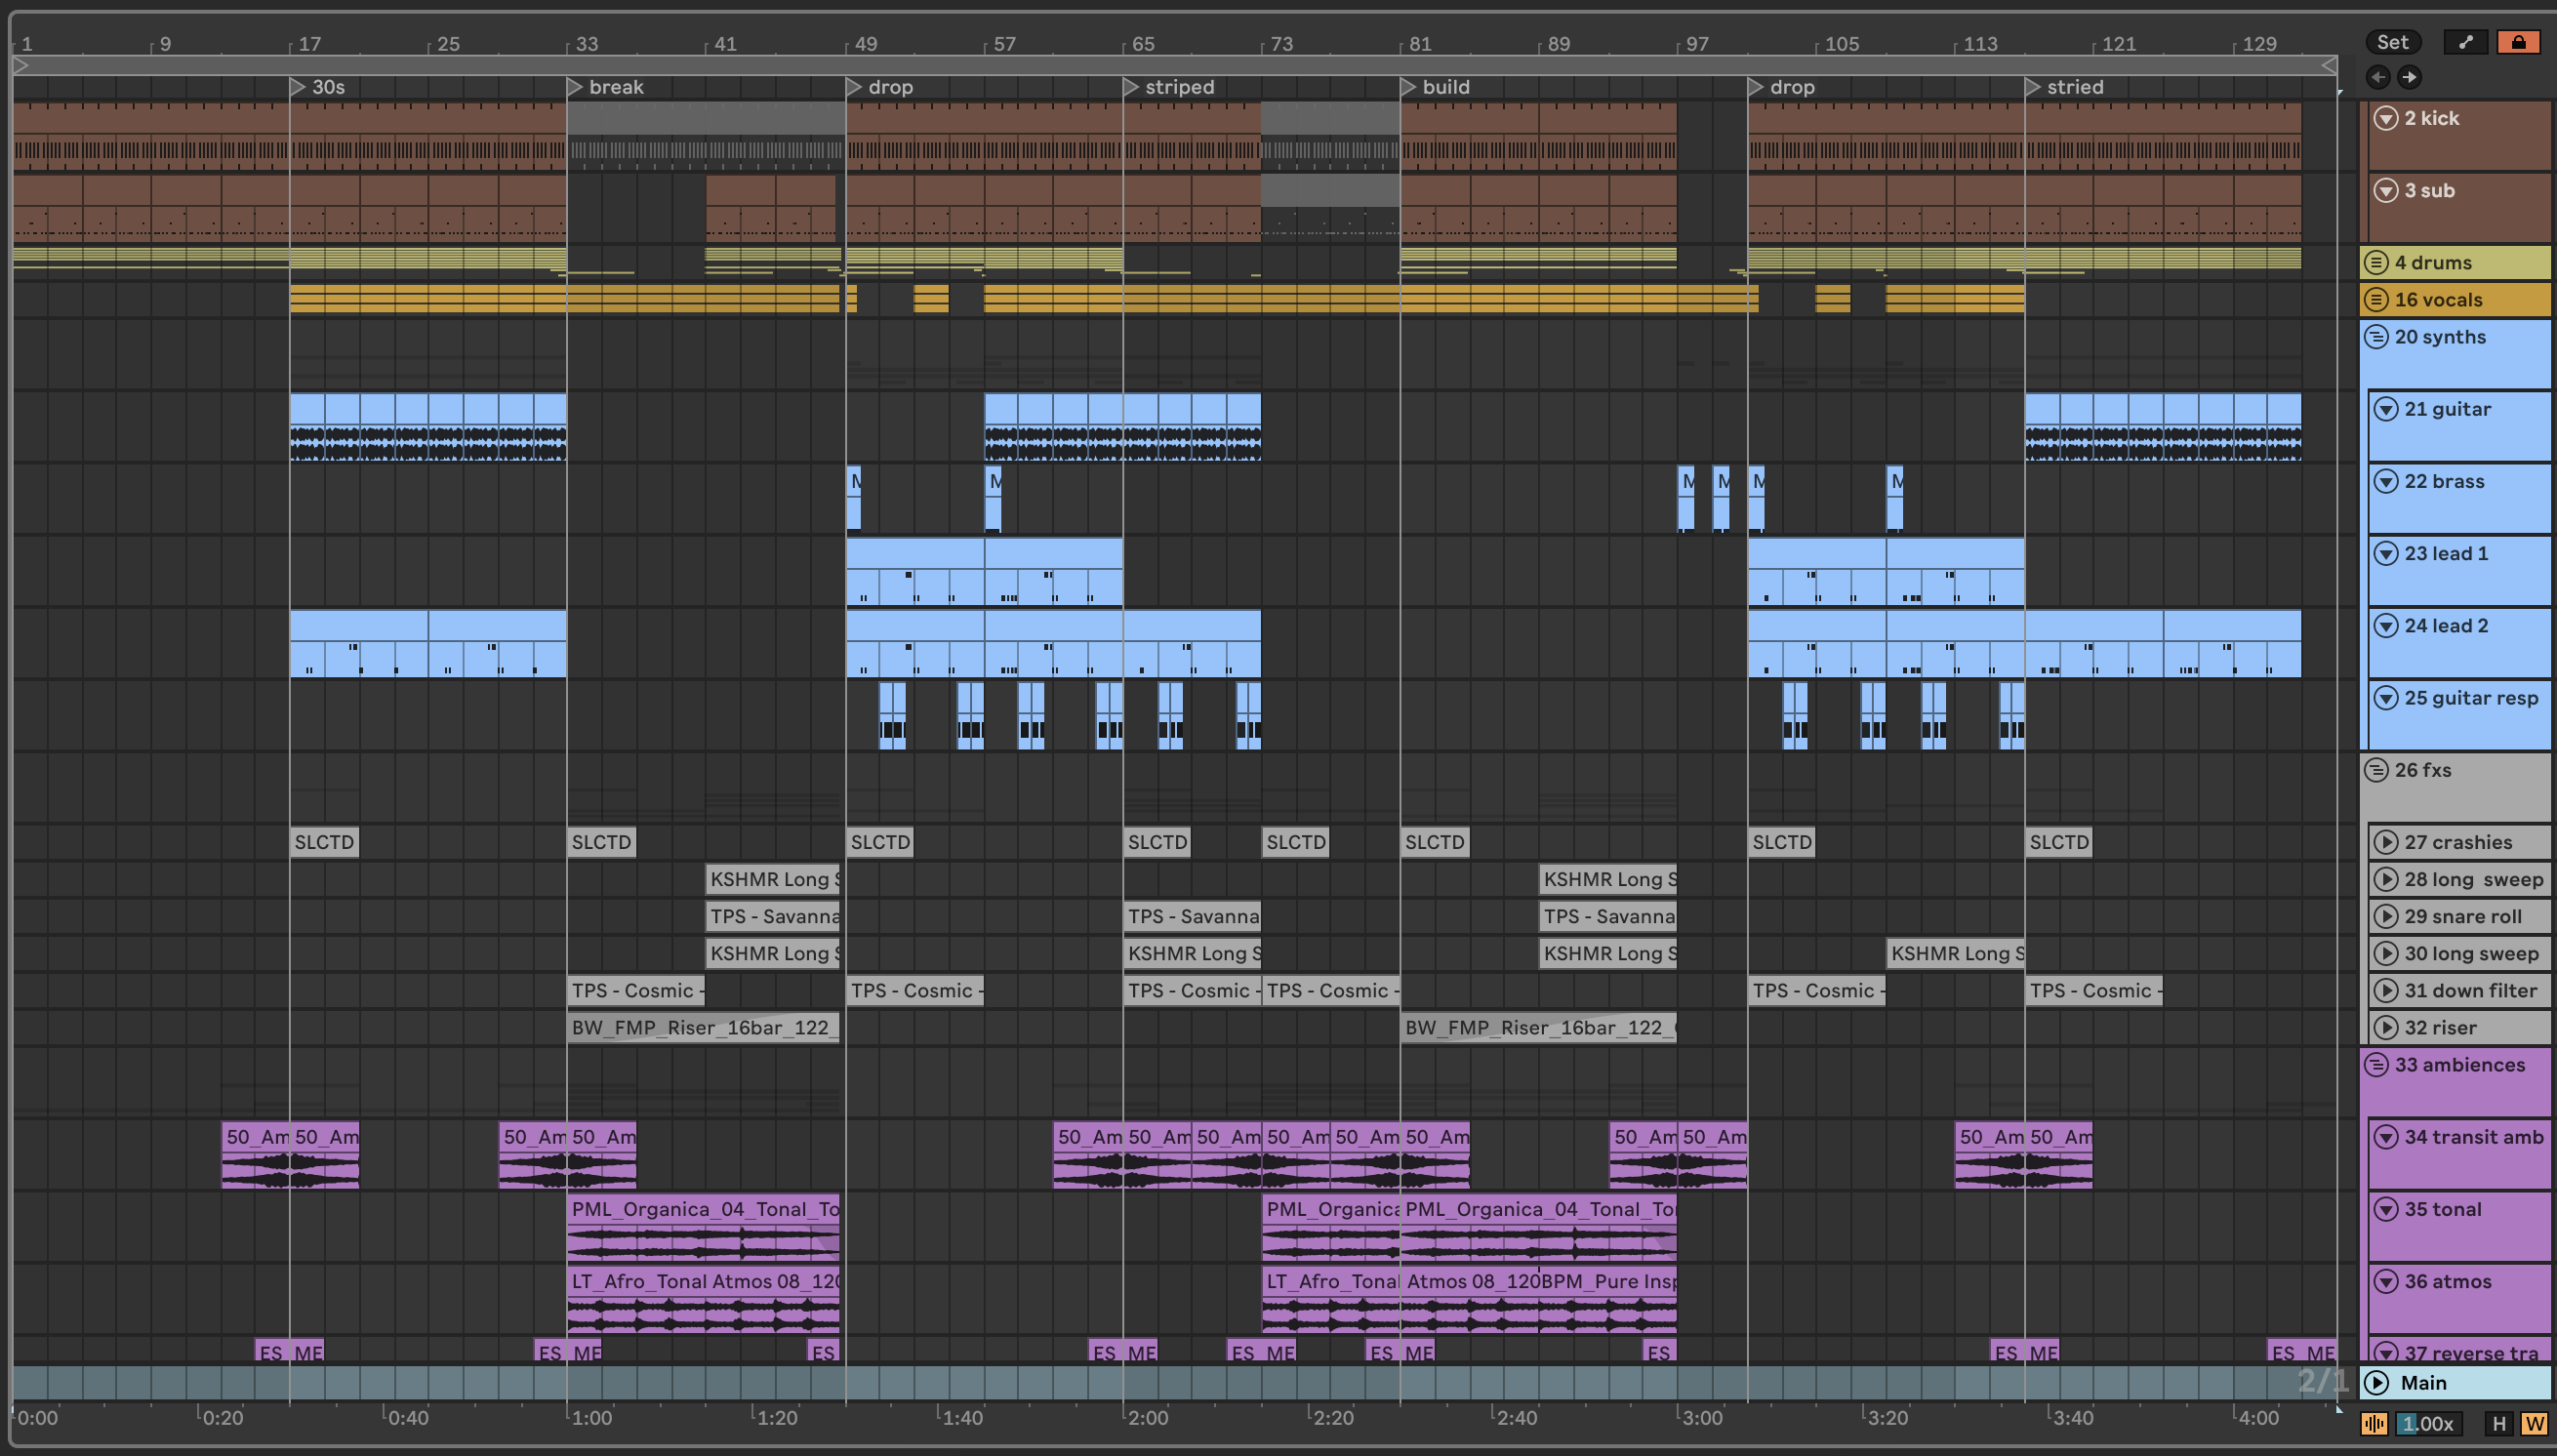
Task: Fold the 20 synths group
Action: (x=2376, y=337)
